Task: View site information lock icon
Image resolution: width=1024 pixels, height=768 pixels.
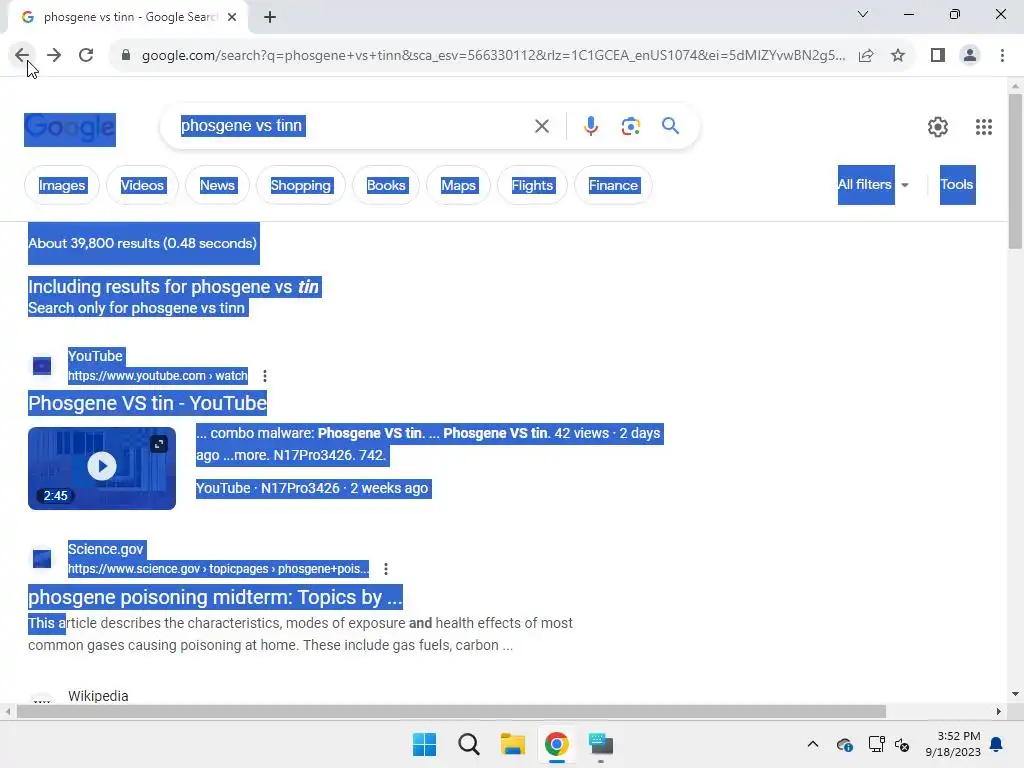Action: (x=126, y=56)
